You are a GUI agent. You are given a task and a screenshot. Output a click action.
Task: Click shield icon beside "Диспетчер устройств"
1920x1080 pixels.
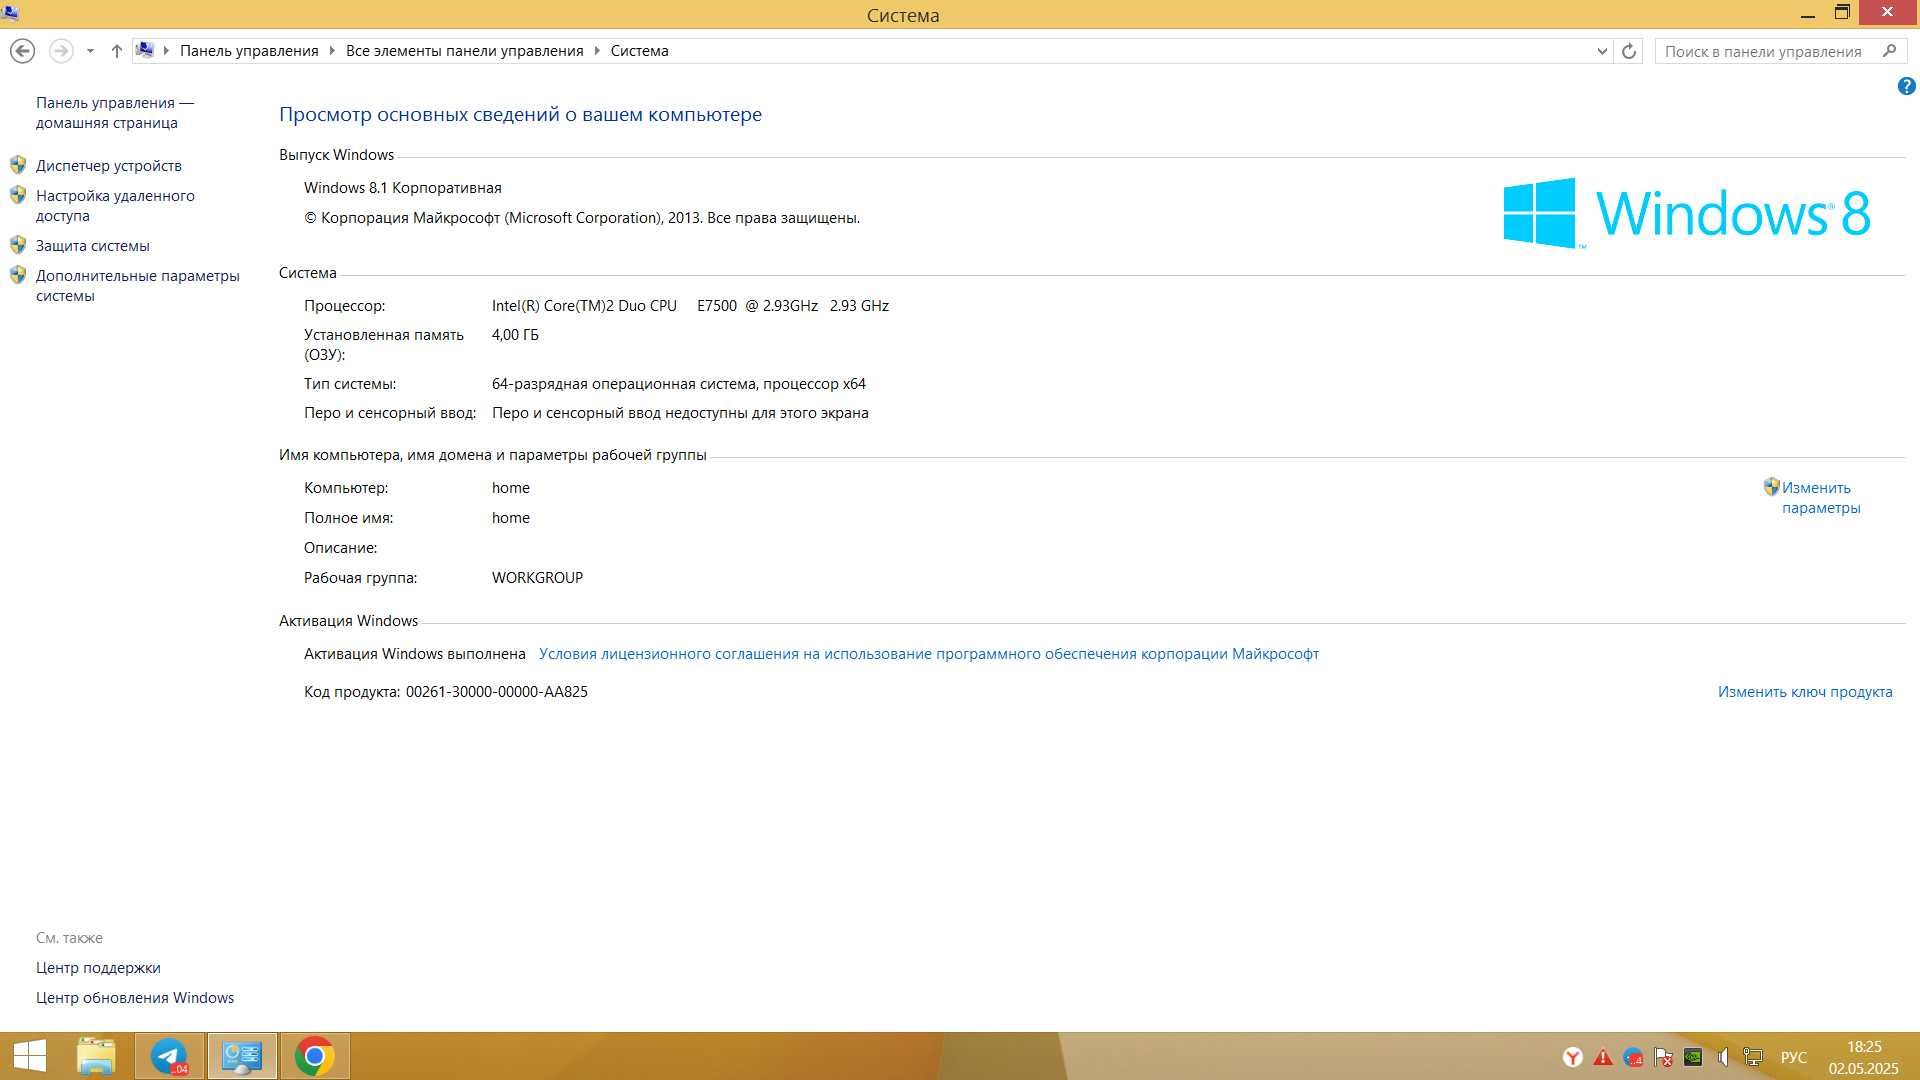(18, 165)
